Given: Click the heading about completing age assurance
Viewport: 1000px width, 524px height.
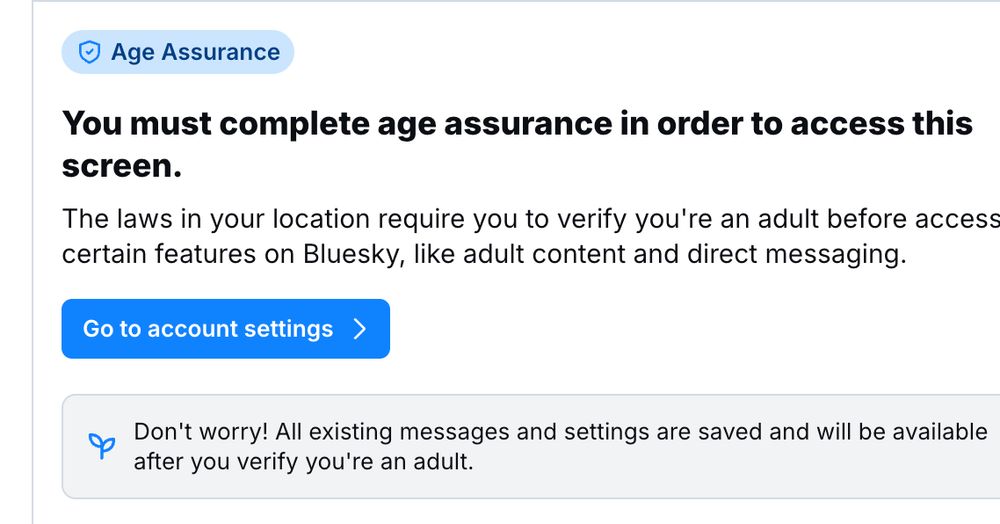Looking at the screenshot, I should pyautogui.click(x=517, y=144).
